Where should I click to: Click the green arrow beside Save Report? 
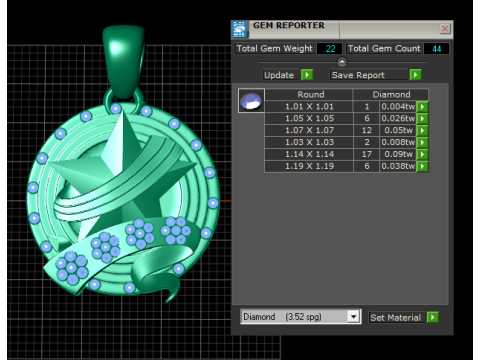[x=416, y=75]
